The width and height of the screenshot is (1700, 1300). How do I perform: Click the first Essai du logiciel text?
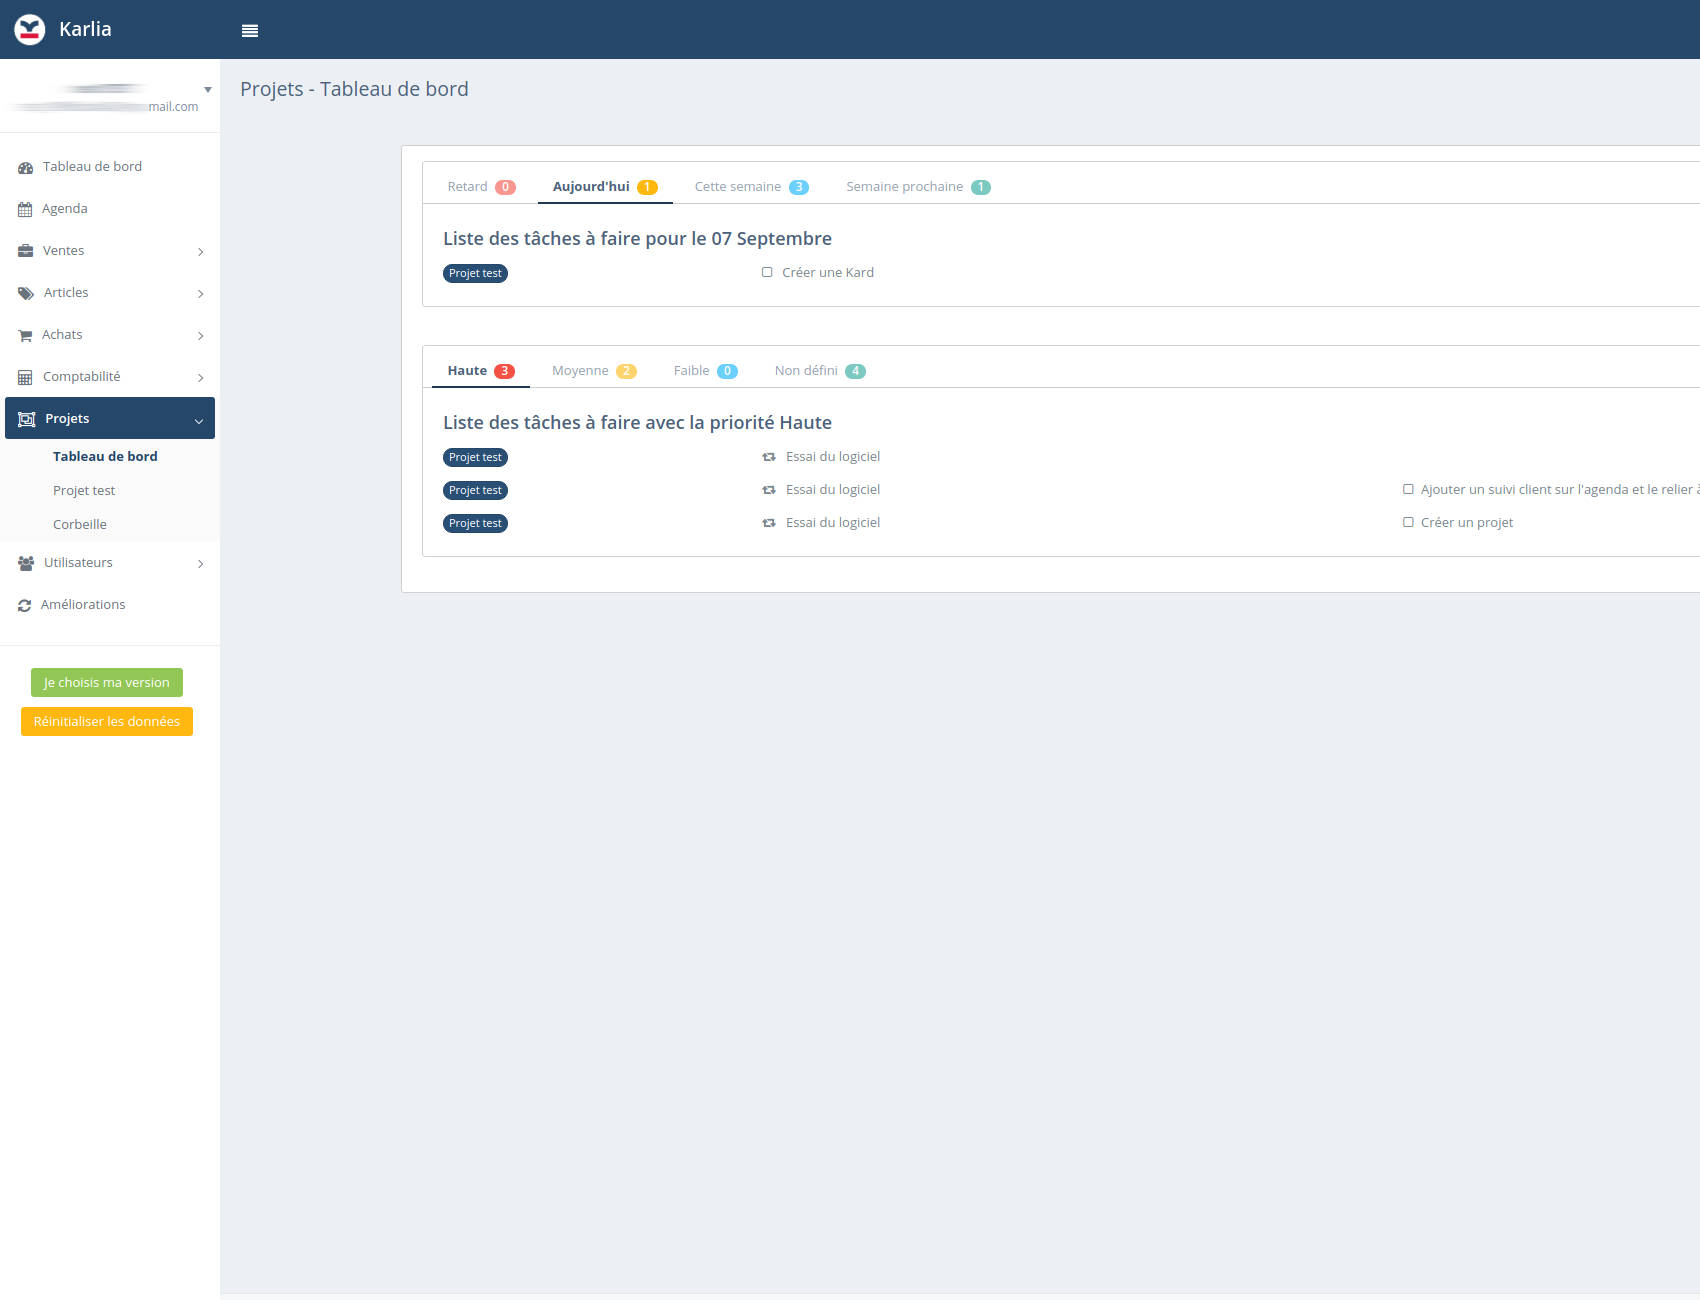pos(833,456)
